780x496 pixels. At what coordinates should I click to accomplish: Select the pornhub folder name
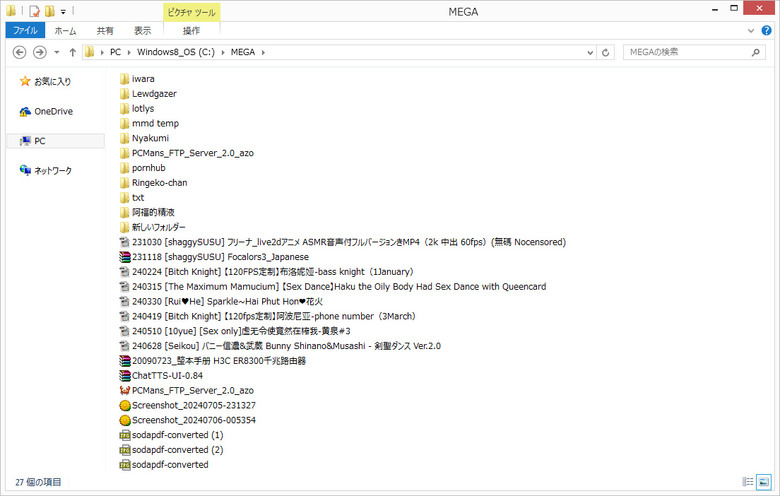(x=149, y=168)
